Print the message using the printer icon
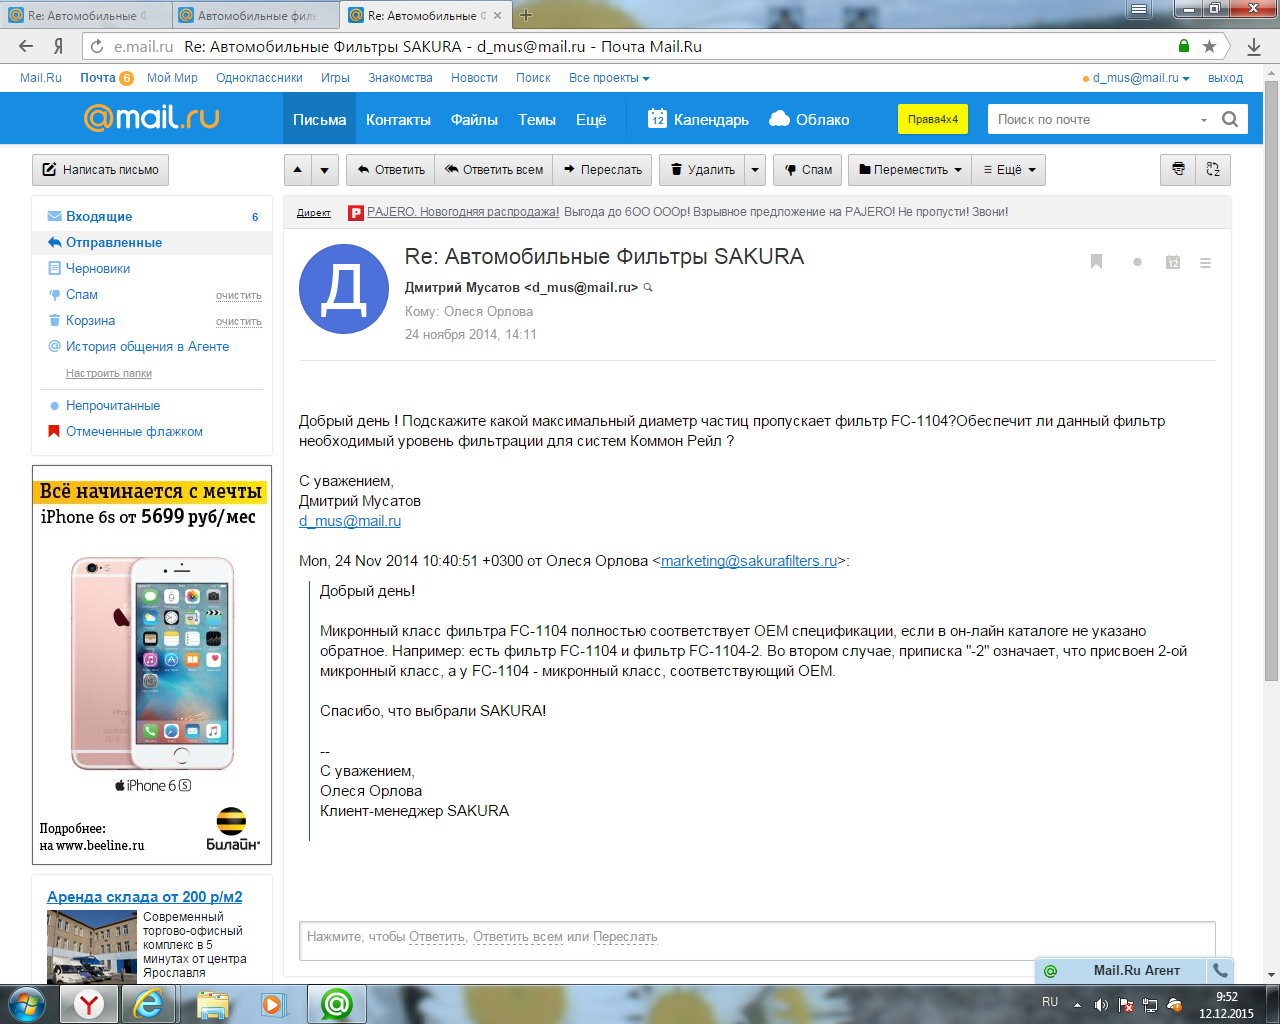Screen dimensions: 1280x1024 tap(1178, 170)
